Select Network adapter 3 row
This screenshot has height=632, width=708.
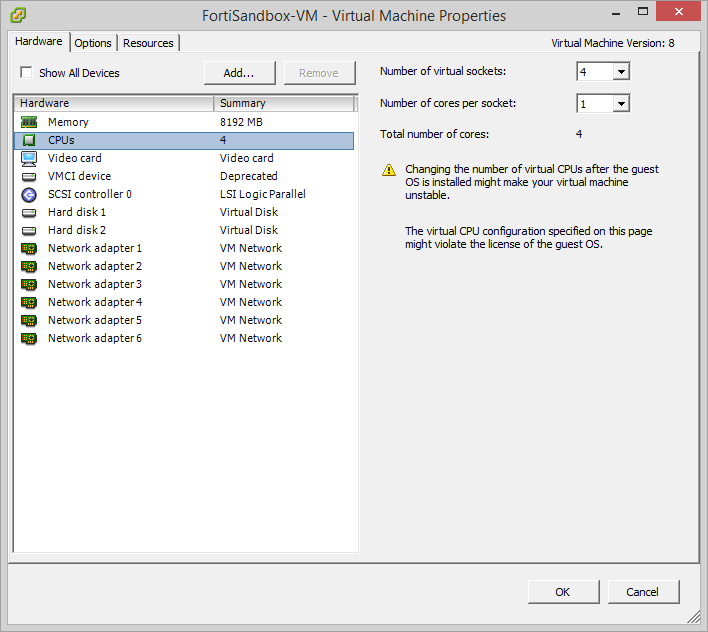(x=95, y=284)
